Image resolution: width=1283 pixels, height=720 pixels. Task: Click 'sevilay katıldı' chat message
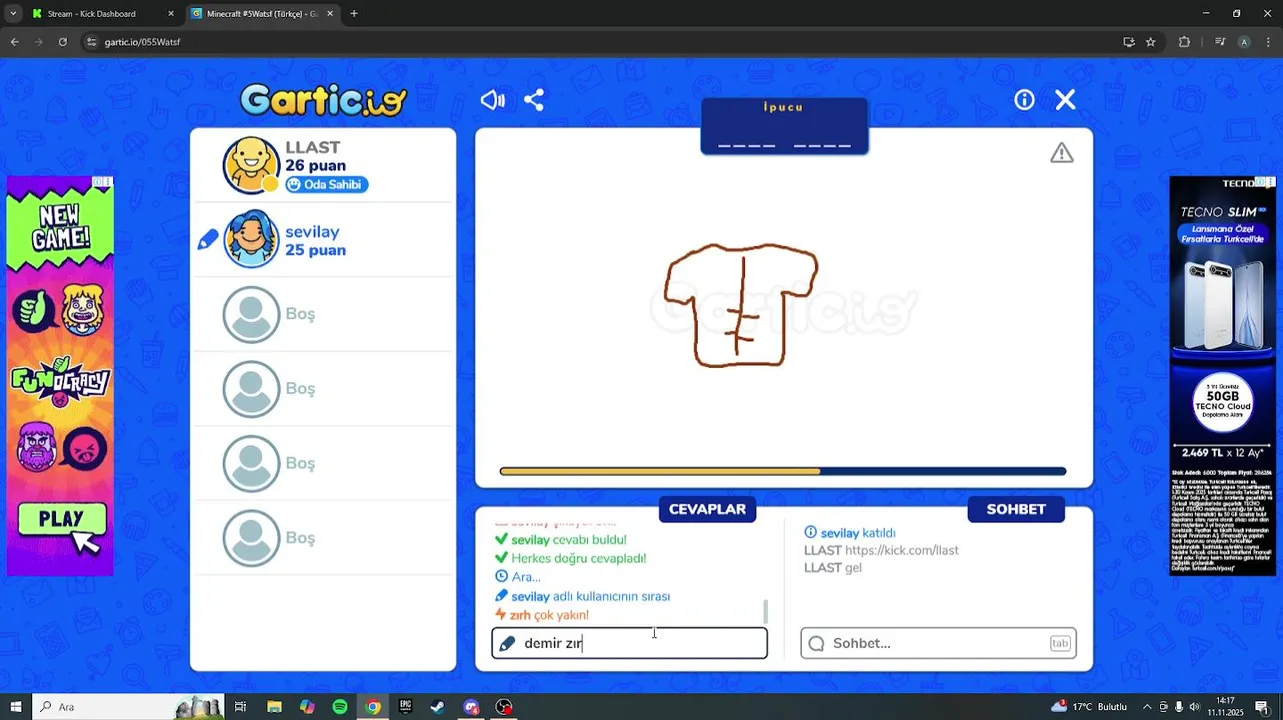pyautogui.click(x=850, y=533)
